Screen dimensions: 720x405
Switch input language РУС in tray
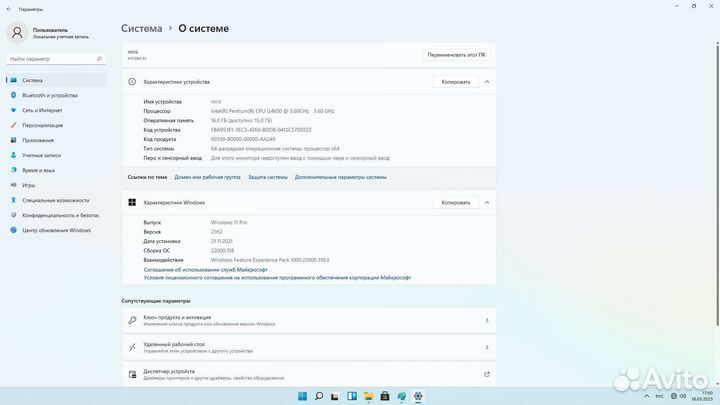click(x=659, y=396)
